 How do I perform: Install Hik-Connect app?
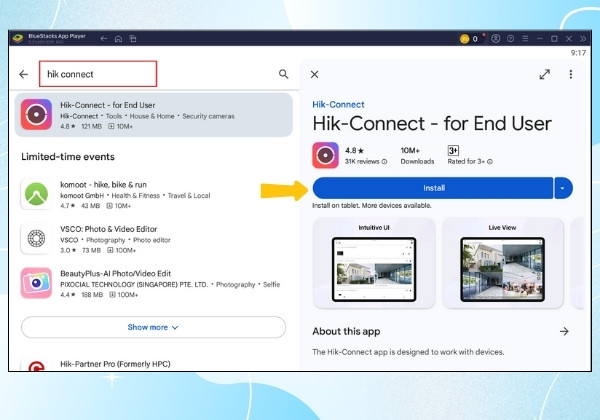click(433, 188)
